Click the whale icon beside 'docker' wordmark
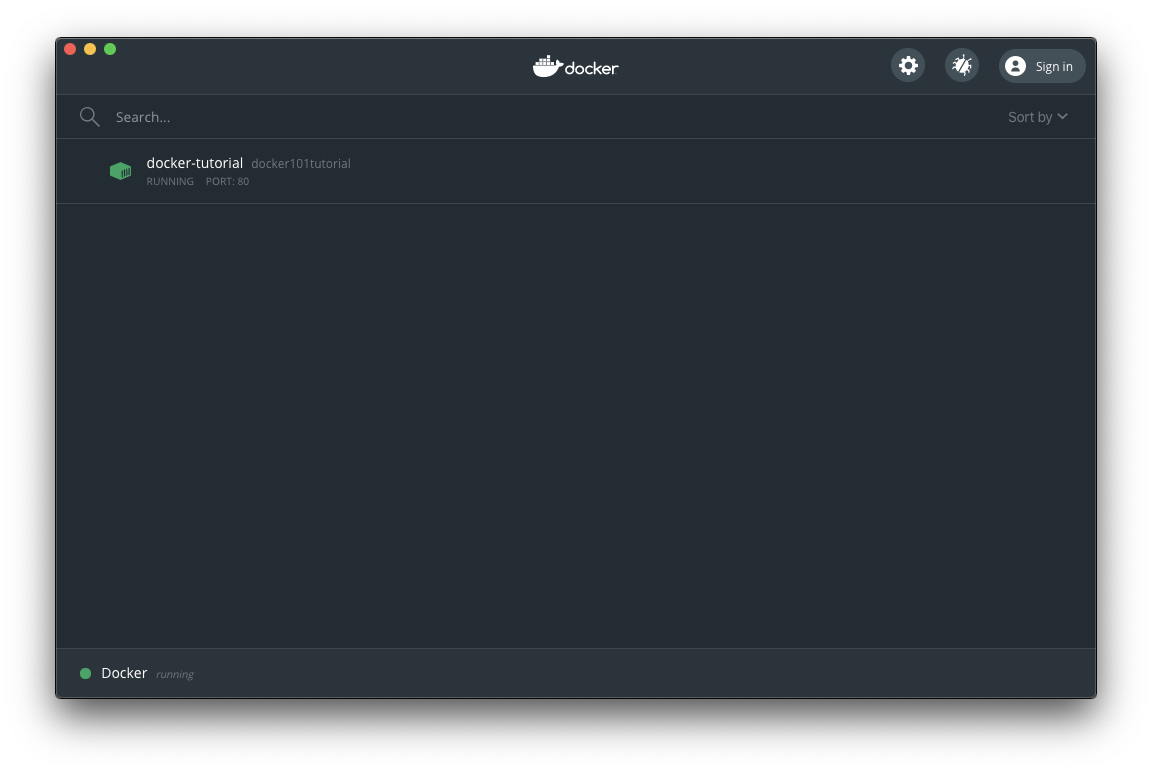Screen dimensions: 1152x772 point(548,65)
